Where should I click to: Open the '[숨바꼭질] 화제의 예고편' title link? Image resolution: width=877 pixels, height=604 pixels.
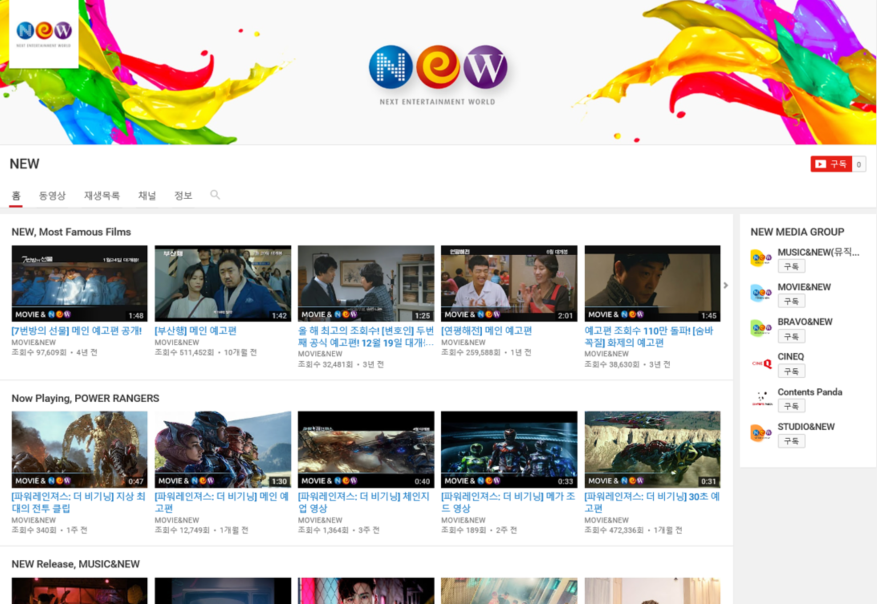[x=649, y=336]
